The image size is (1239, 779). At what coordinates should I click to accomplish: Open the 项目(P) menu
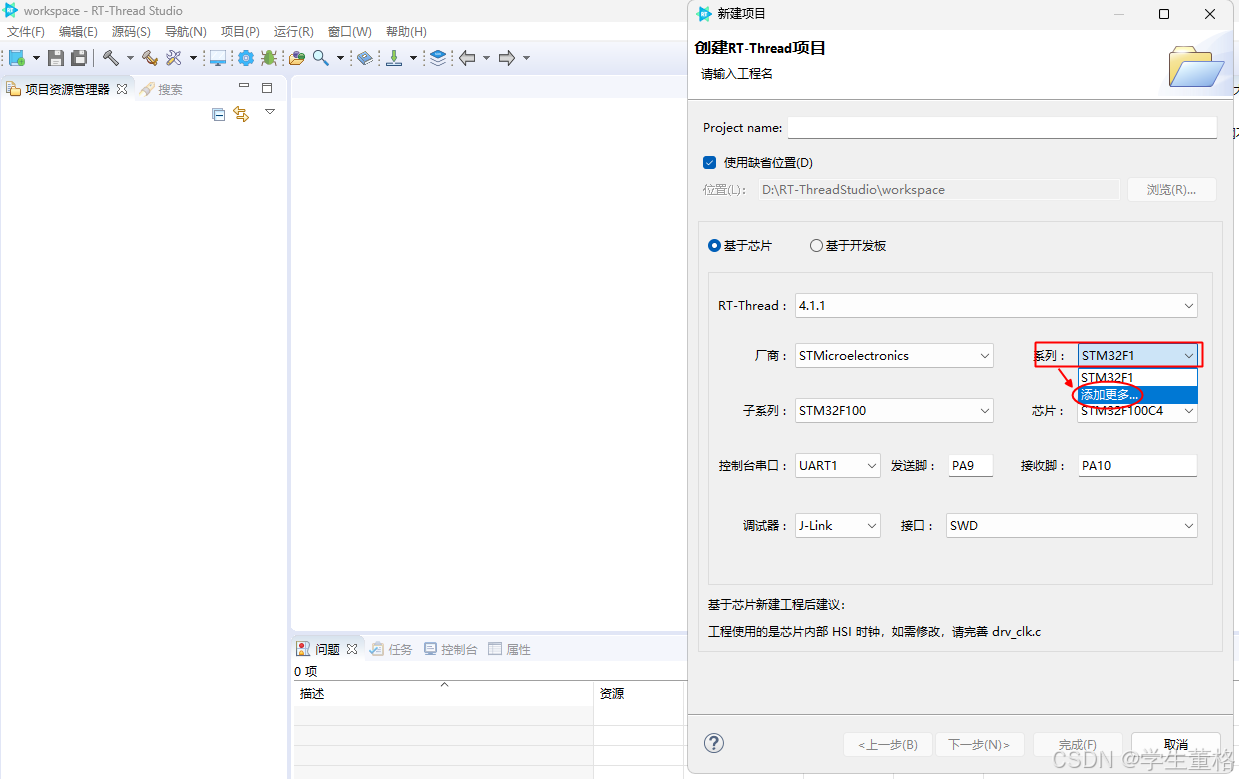pos(240,32)
